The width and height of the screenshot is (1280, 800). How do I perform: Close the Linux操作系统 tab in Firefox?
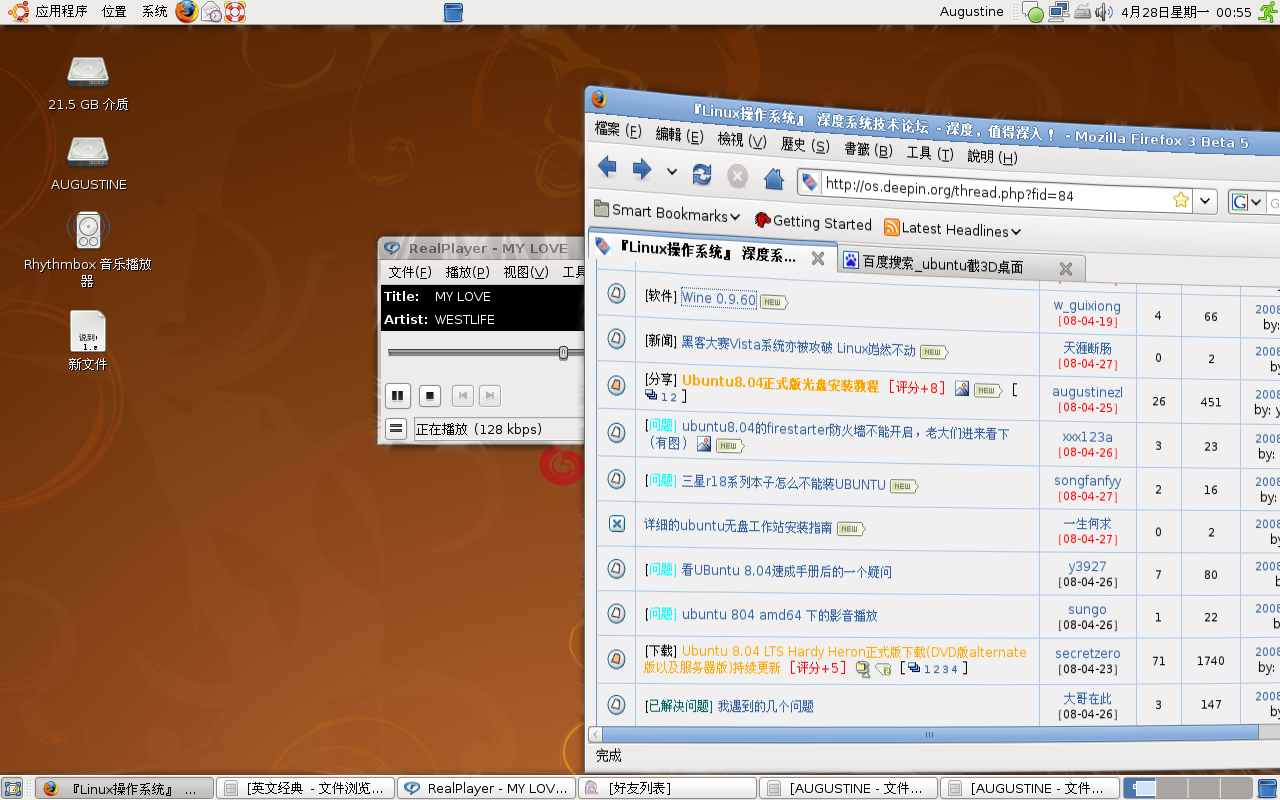point(817,259)
